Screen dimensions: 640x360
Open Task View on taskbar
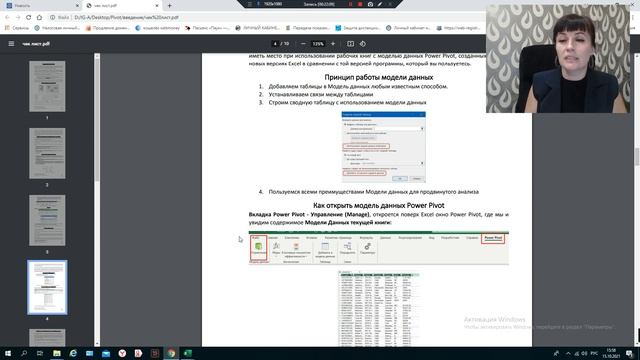pos(40,353)
